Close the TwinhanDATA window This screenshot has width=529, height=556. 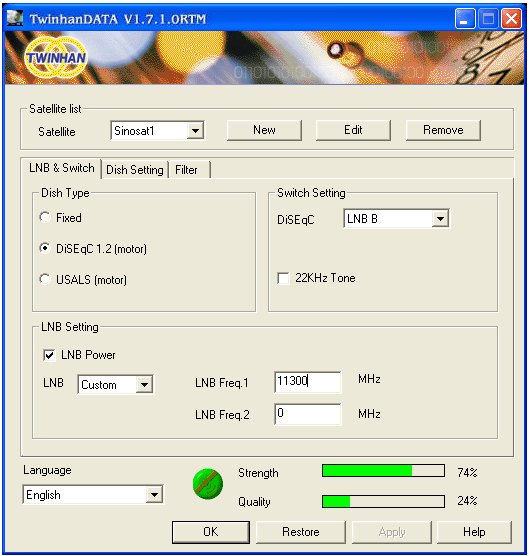[511, 19]
